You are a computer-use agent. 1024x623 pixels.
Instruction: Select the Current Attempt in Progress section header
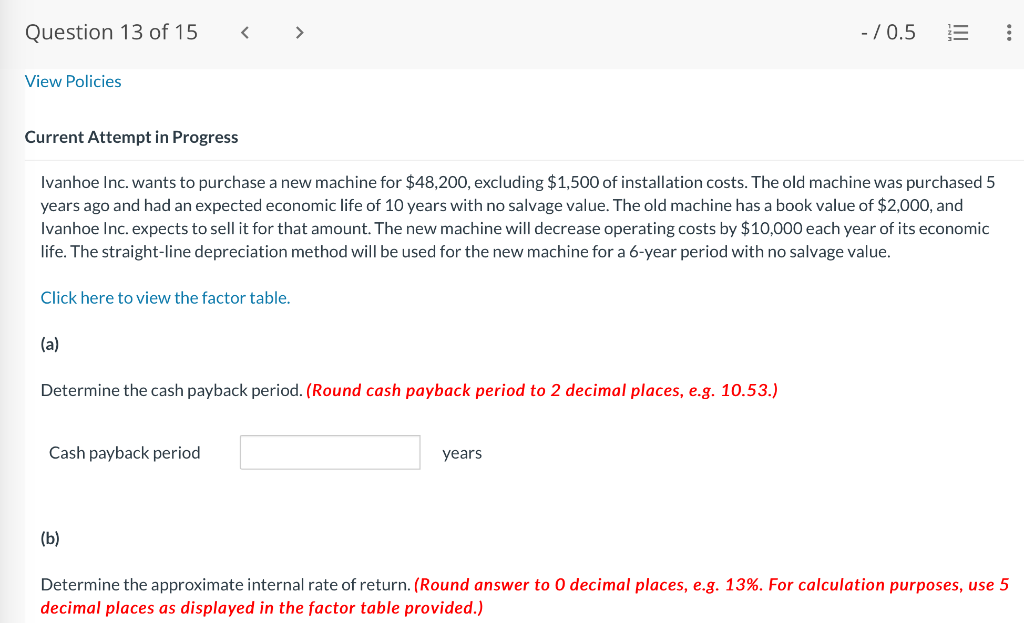[131, 137]
